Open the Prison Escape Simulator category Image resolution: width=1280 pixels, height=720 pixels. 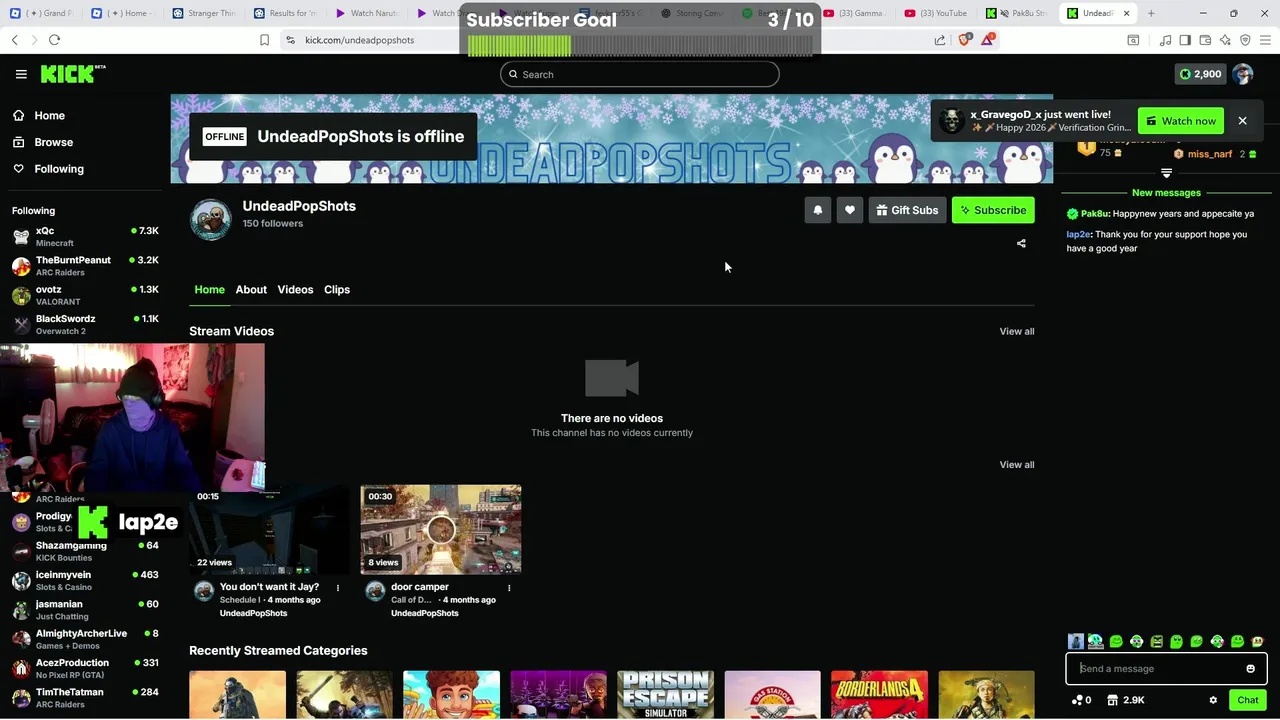click(x=665, y=695)
